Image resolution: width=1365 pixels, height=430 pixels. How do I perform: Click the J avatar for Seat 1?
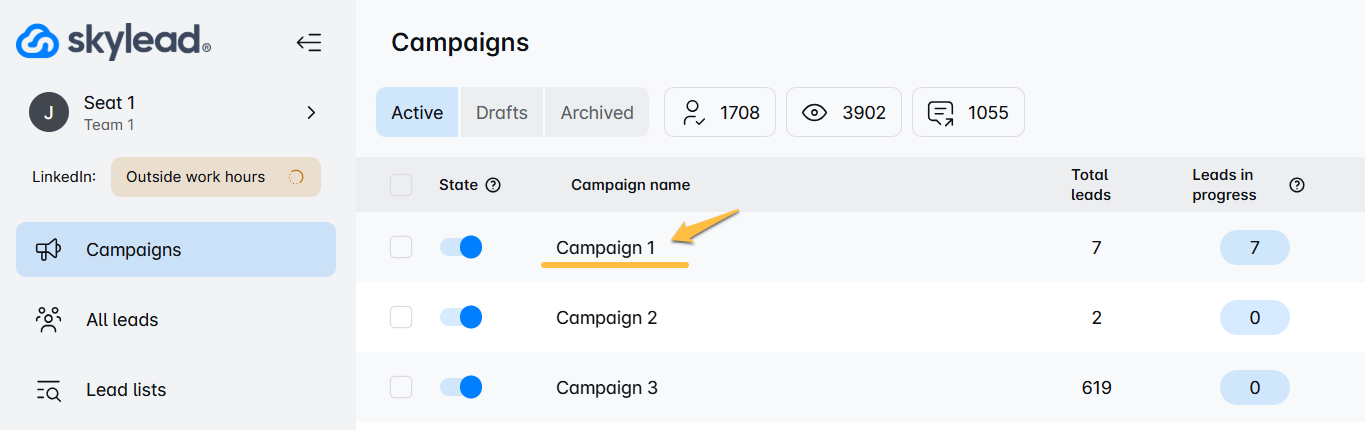49,113
